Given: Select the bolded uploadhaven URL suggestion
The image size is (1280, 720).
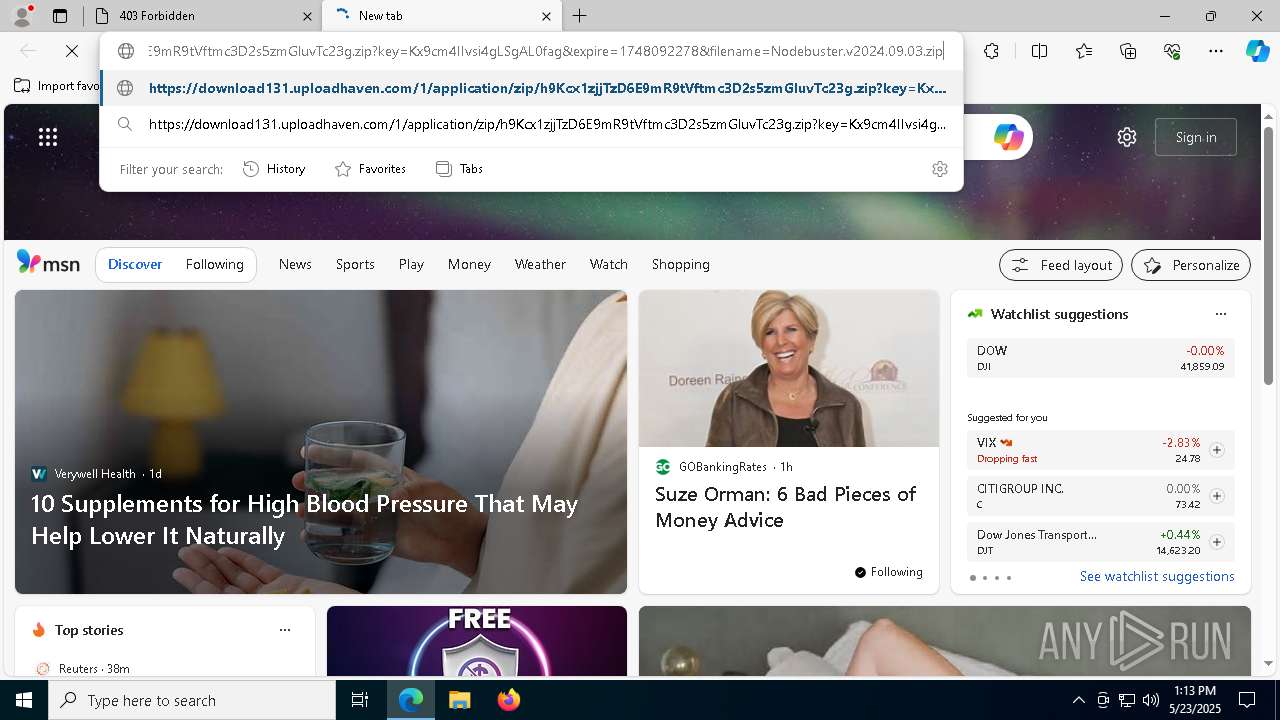Looking at the screenshot, I should coord(532,88).
